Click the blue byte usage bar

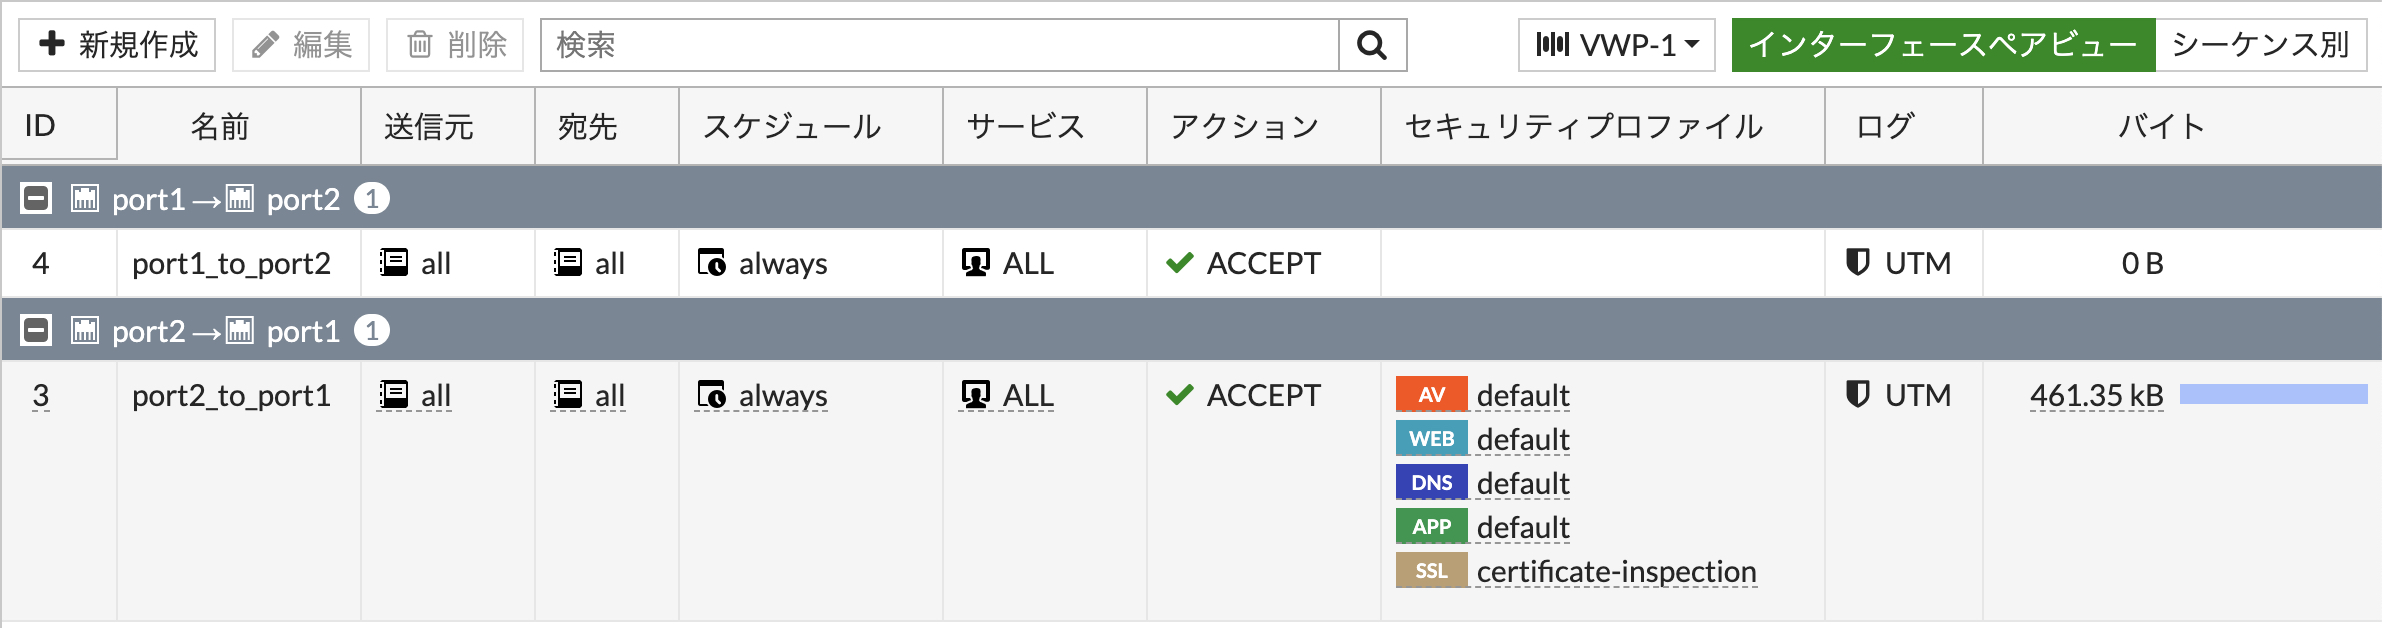pos(2273,394)
